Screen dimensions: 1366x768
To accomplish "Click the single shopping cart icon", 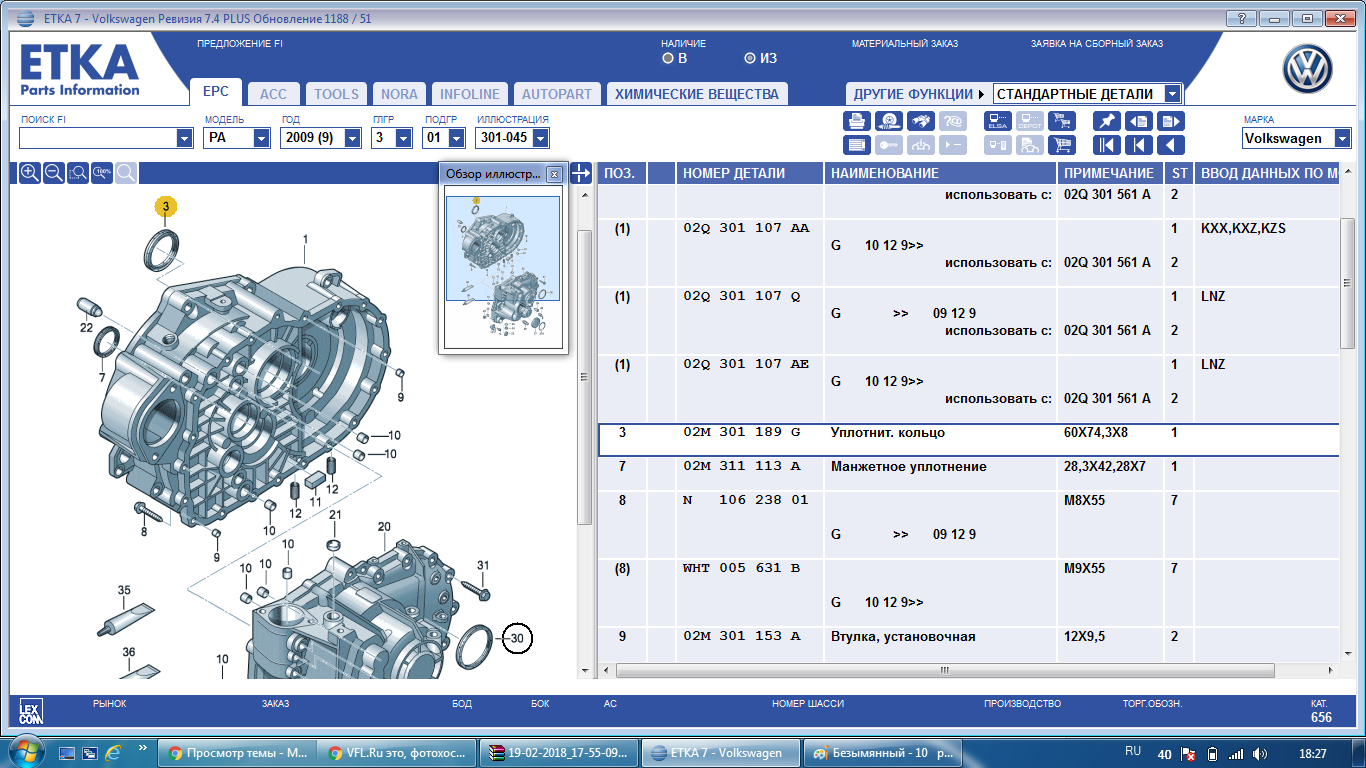I will (x=1061, y=145).
